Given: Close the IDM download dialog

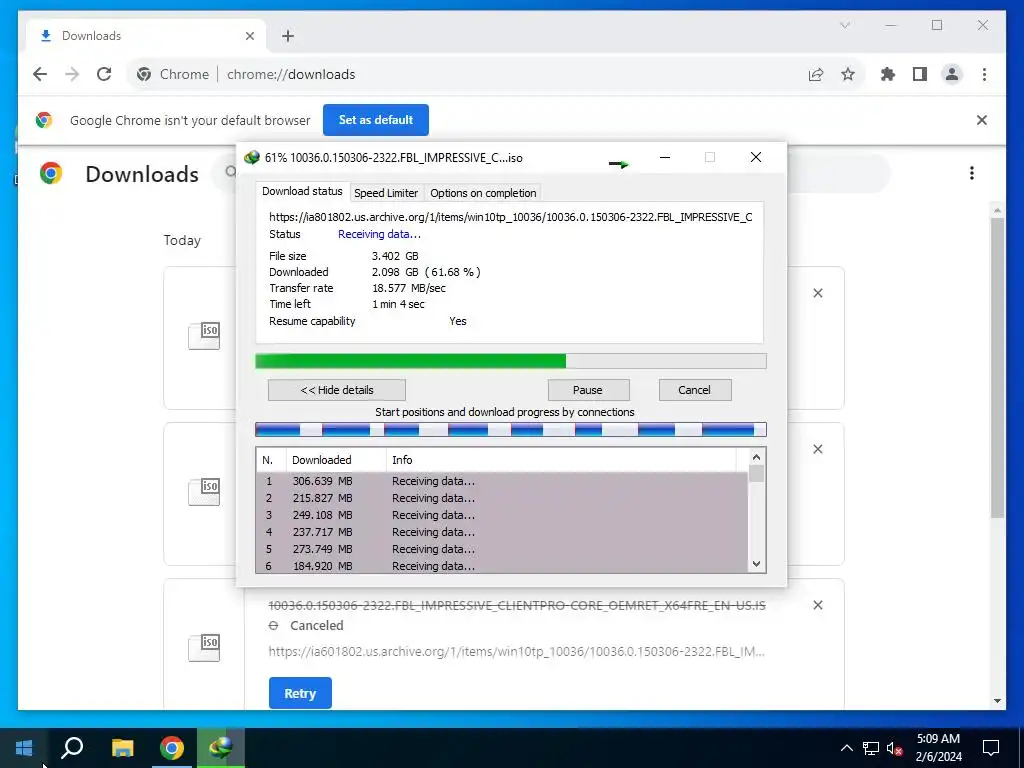Looking at the screenshot, I should (756, 157).
